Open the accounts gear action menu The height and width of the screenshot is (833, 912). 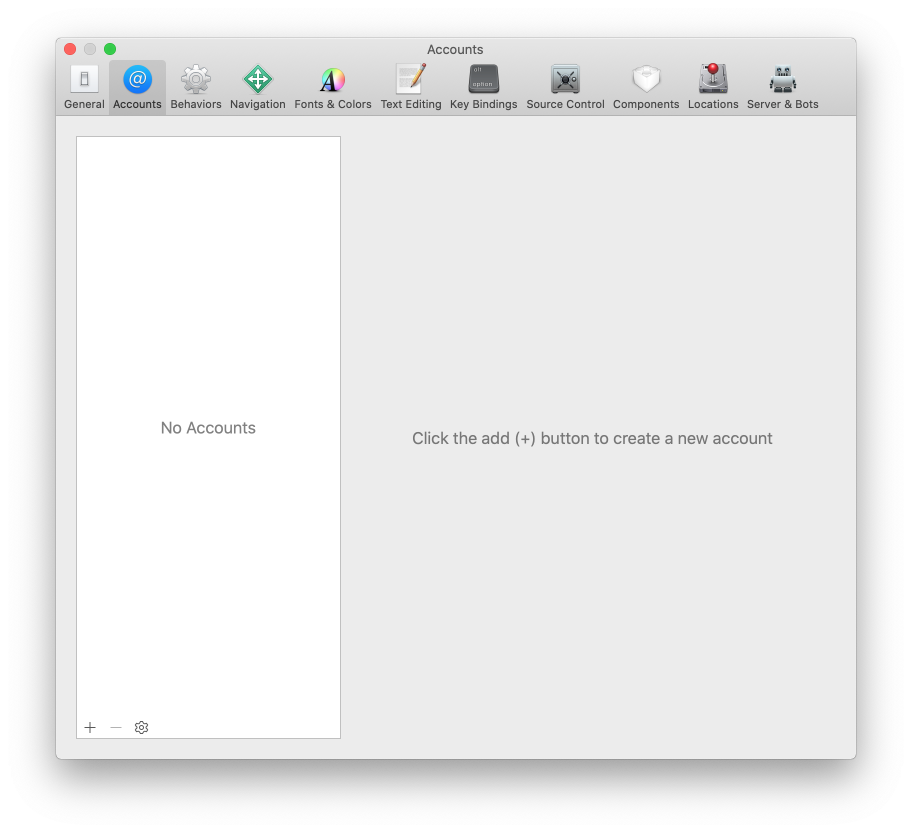(141, 727)
